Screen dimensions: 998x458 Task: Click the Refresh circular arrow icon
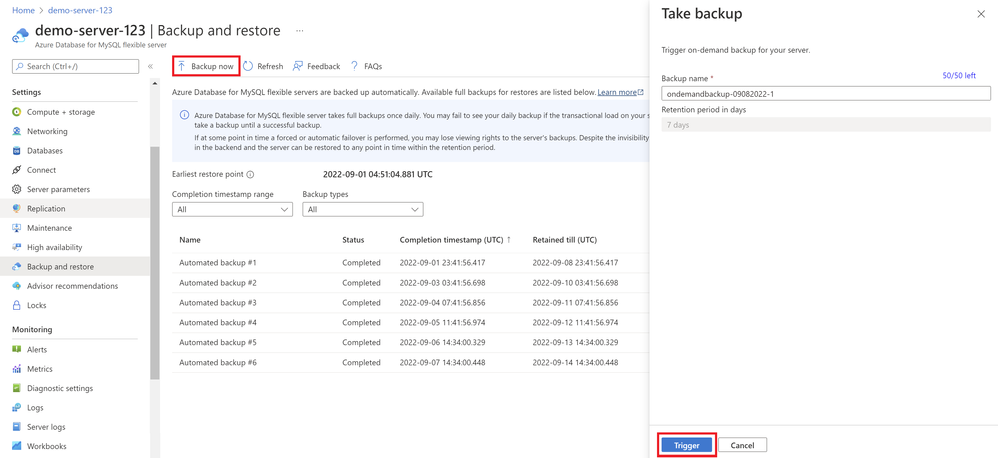tap(248, 66)
